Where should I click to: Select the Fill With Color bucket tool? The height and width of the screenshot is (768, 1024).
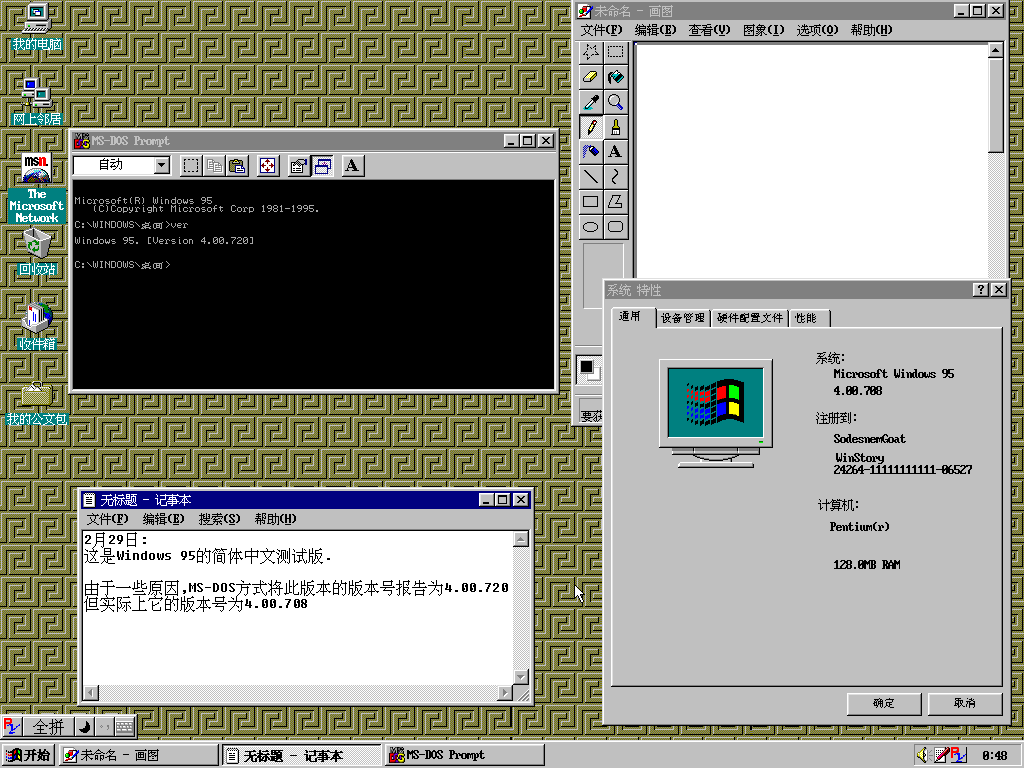[x=615, y=77]
